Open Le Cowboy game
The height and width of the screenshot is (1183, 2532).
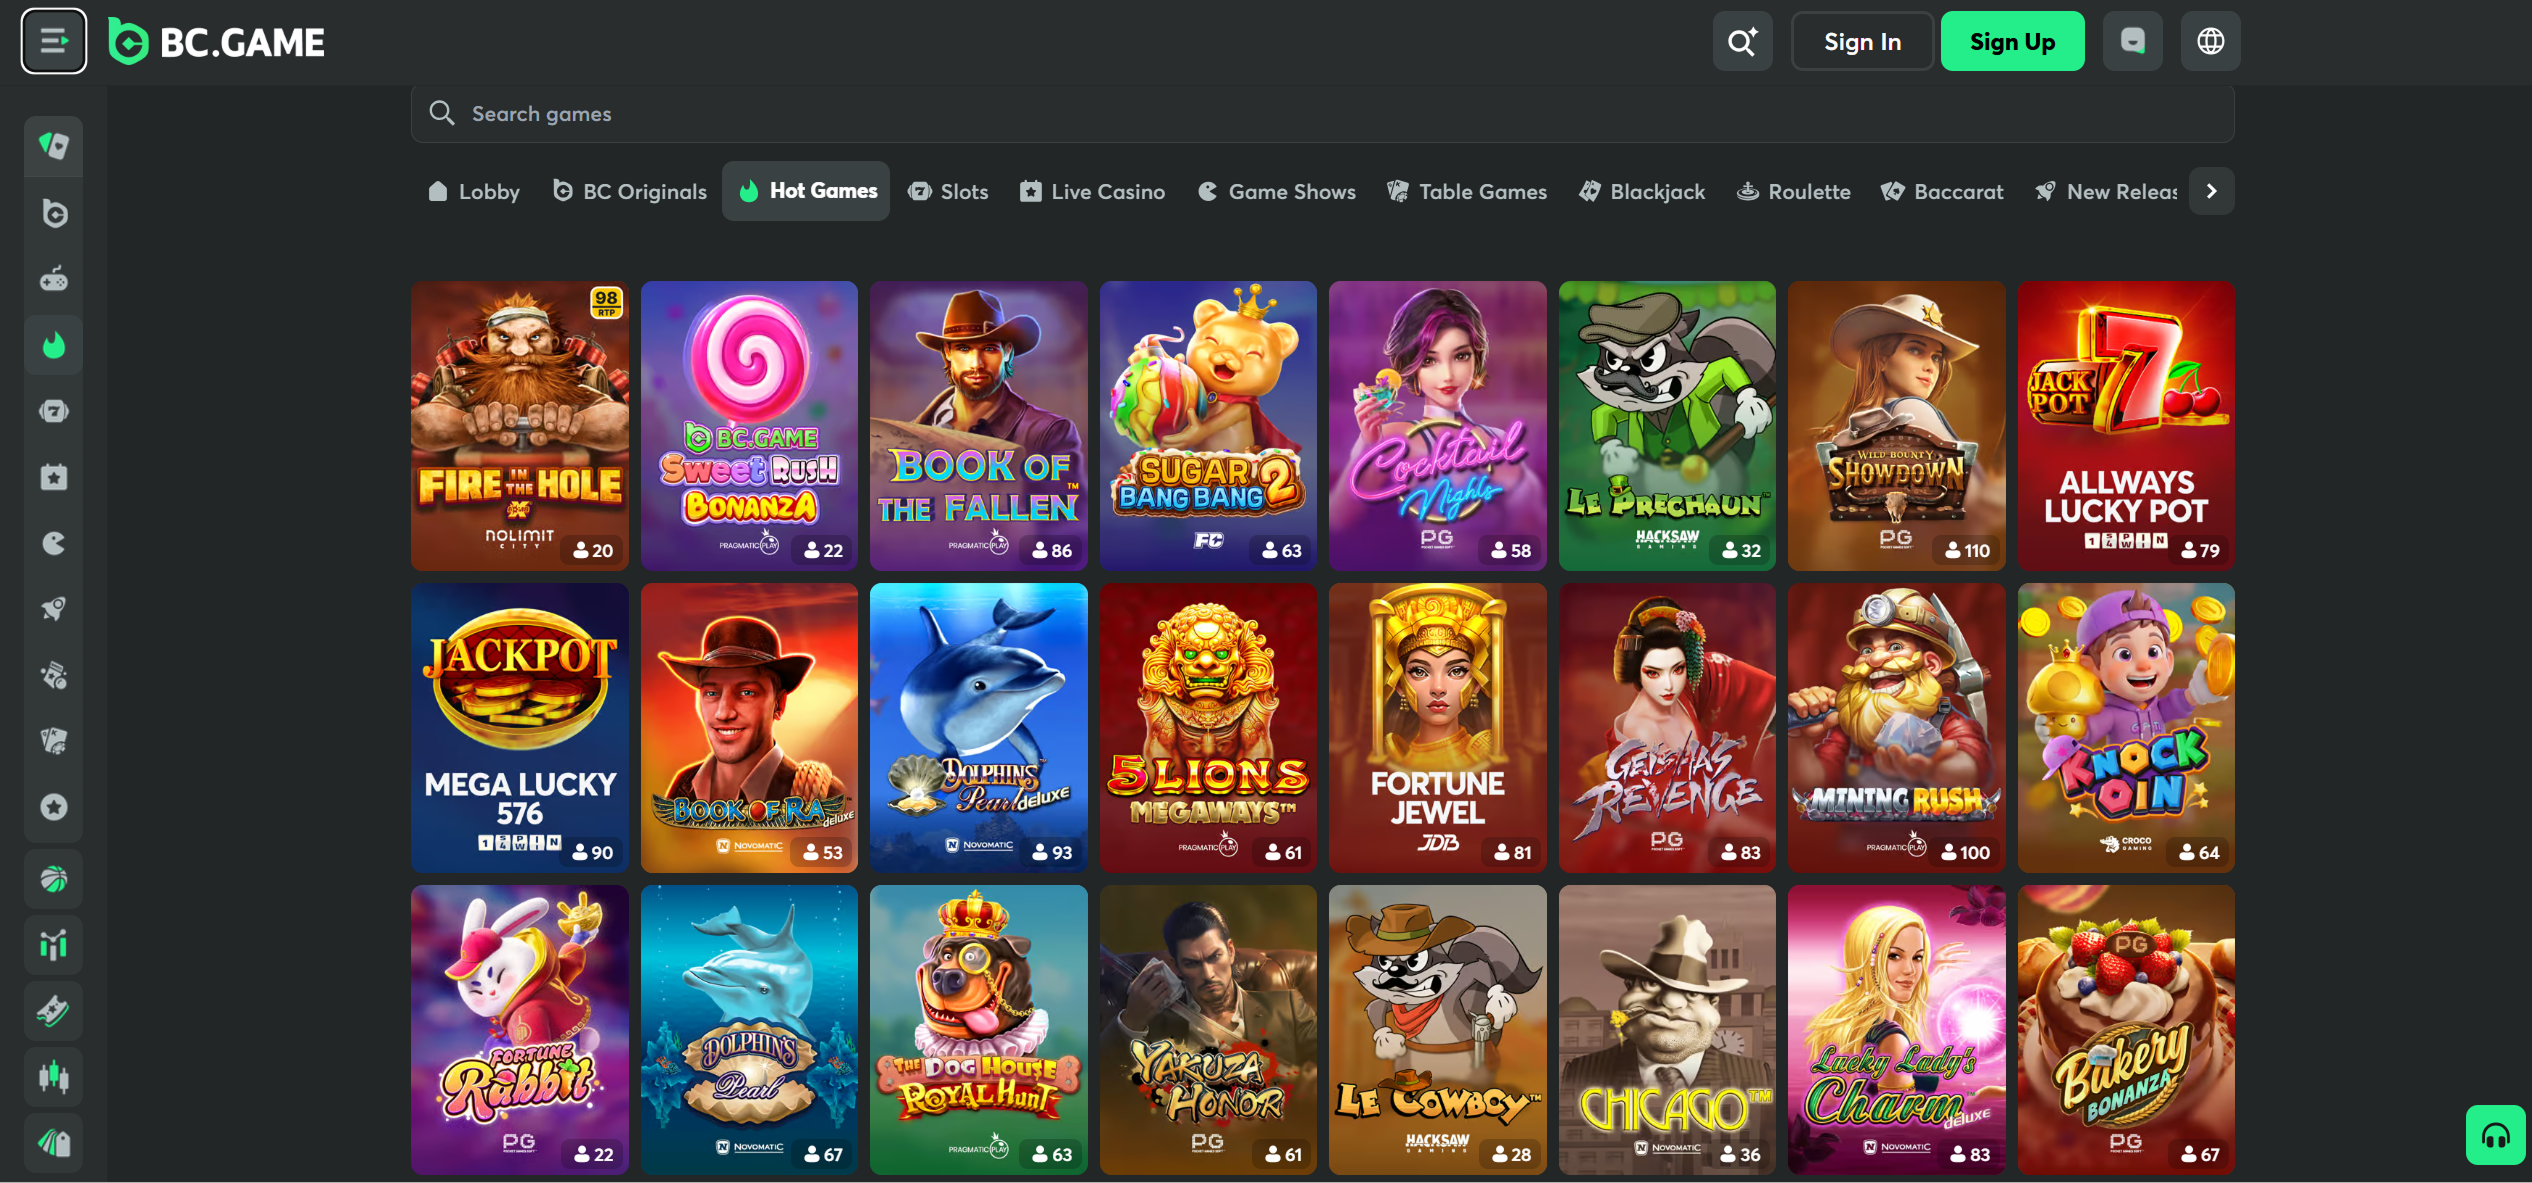point(1437,1030)
